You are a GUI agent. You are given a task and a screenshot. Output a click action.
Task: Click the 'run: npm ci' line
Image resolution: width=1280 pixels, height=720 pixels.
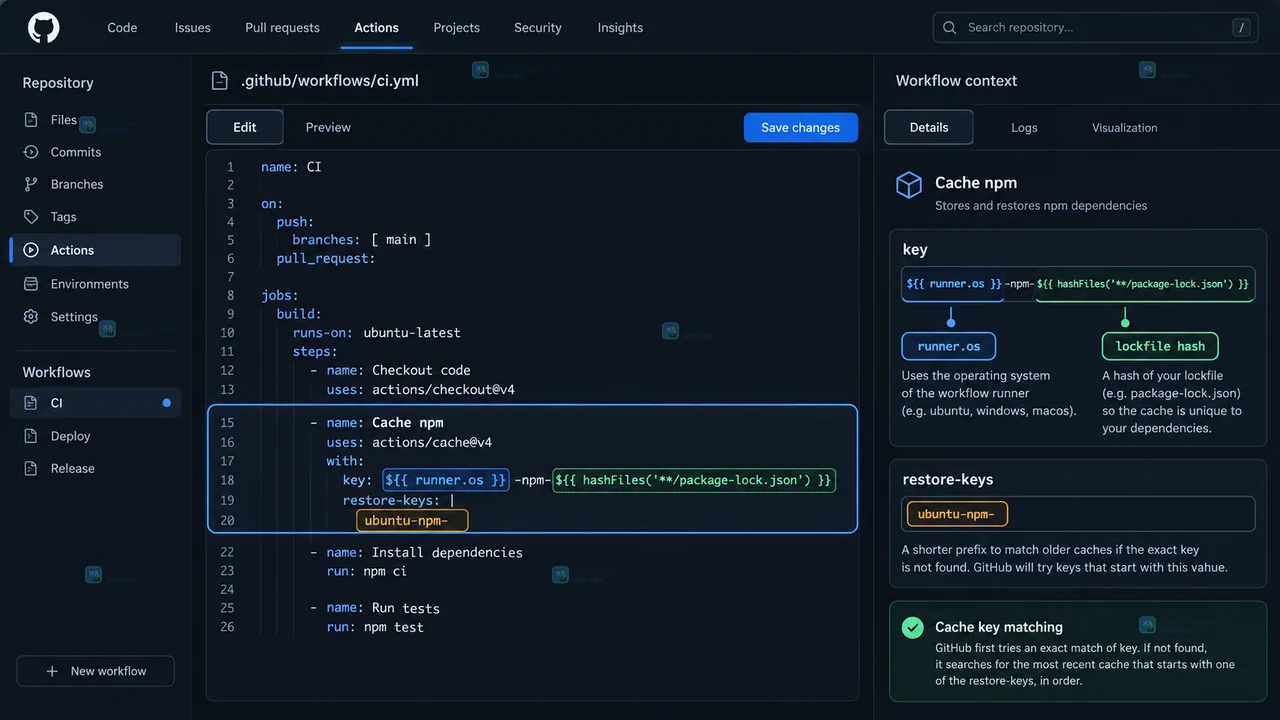[366, 571]
